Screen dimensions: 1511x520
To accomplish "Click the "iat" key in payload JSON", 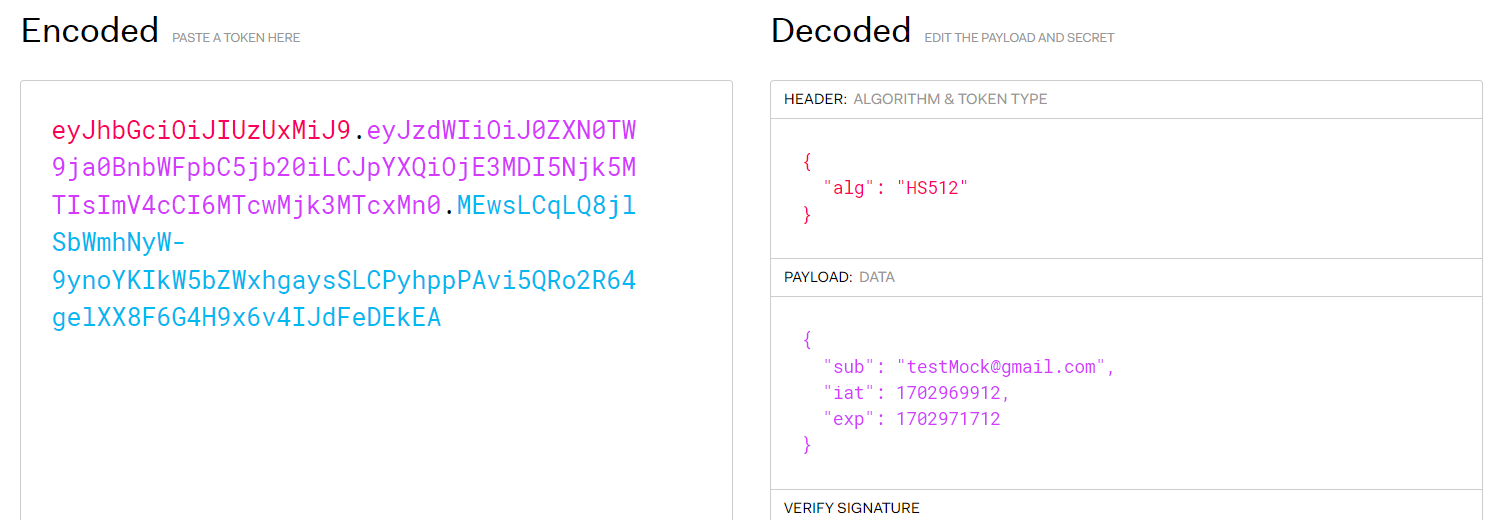I will [x=850, y=393].
